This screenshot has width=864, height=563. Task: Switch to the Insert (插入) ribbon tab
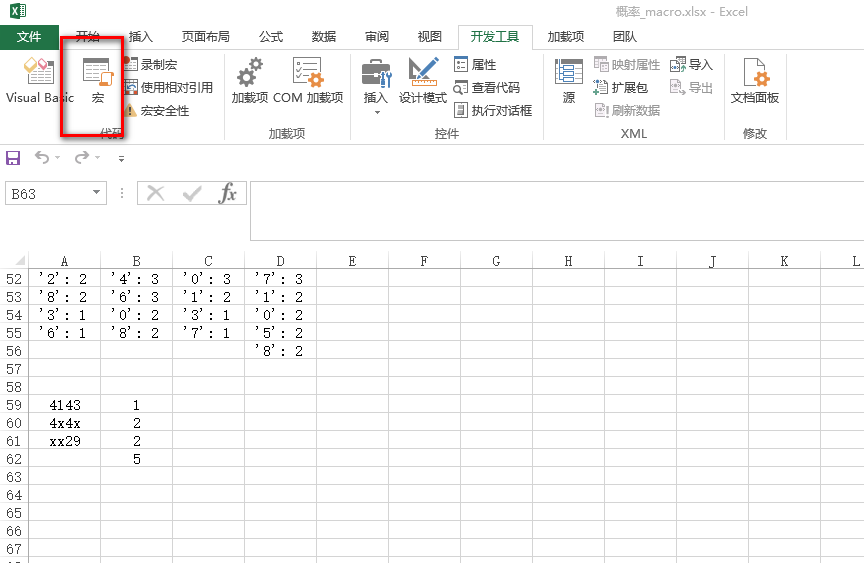(141, 37)
